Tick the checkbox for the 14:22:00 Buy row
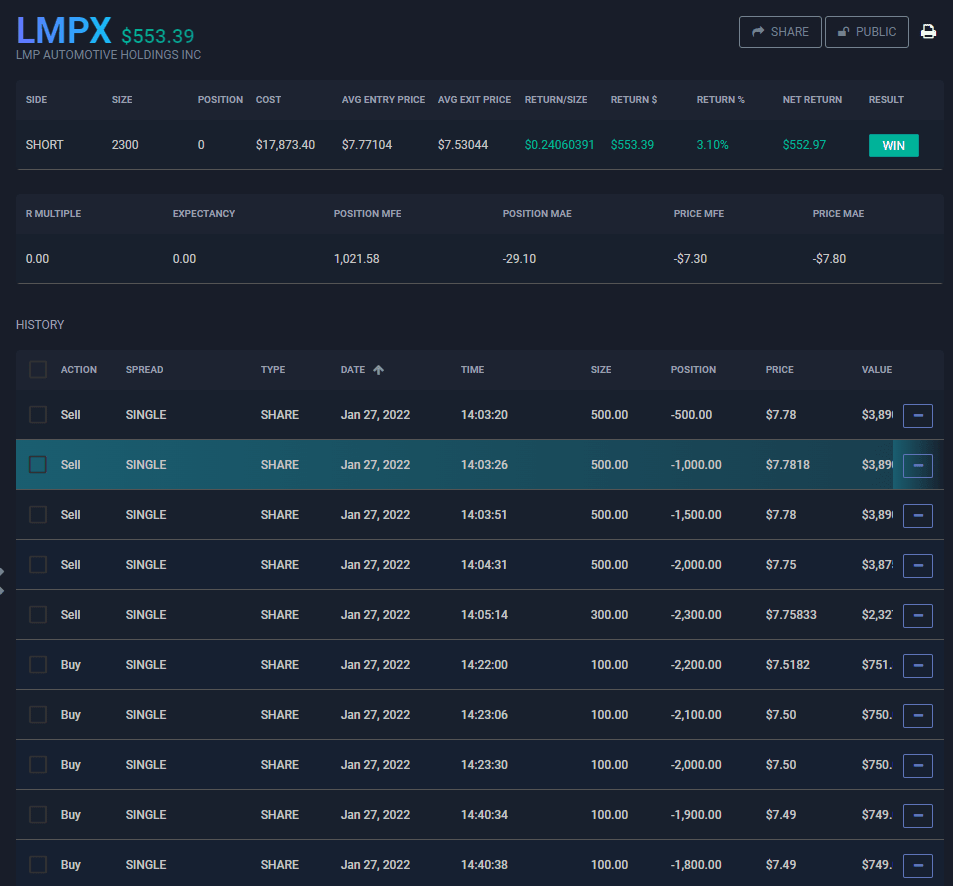 pyautogui.click(x=38, y=664)
